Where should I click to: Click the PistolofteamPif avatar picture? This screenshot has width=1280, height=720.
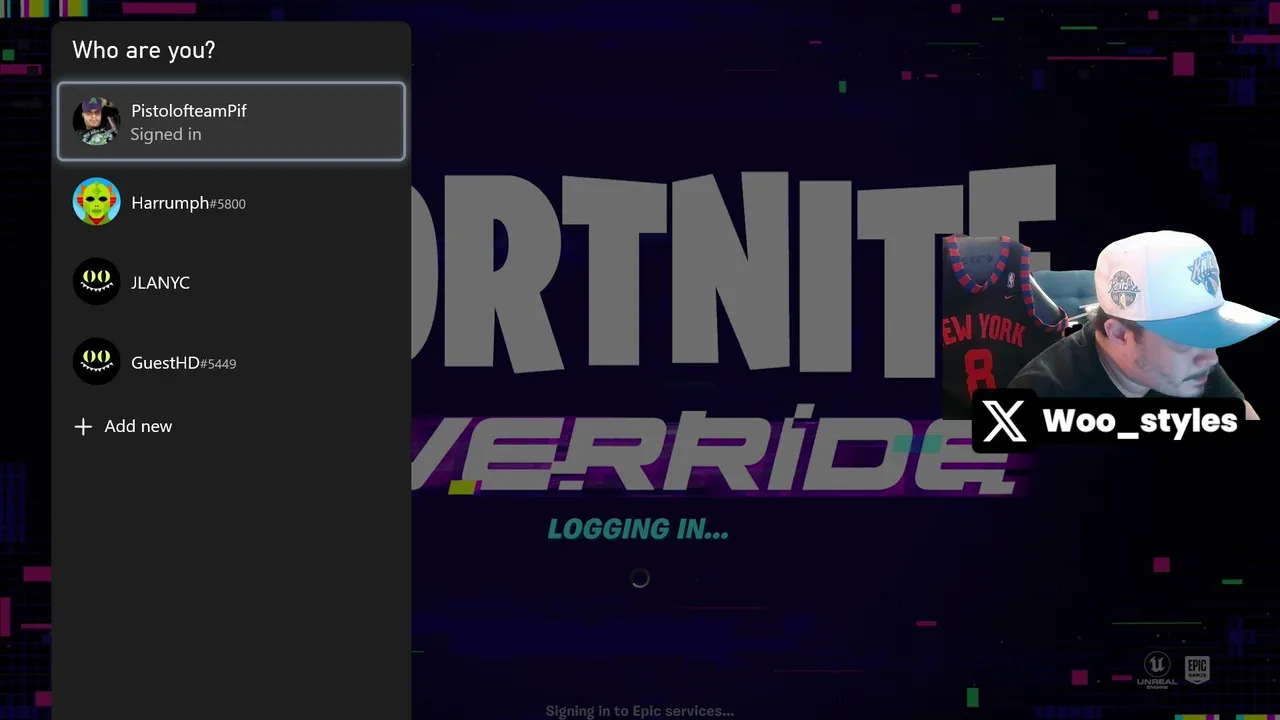96,121
